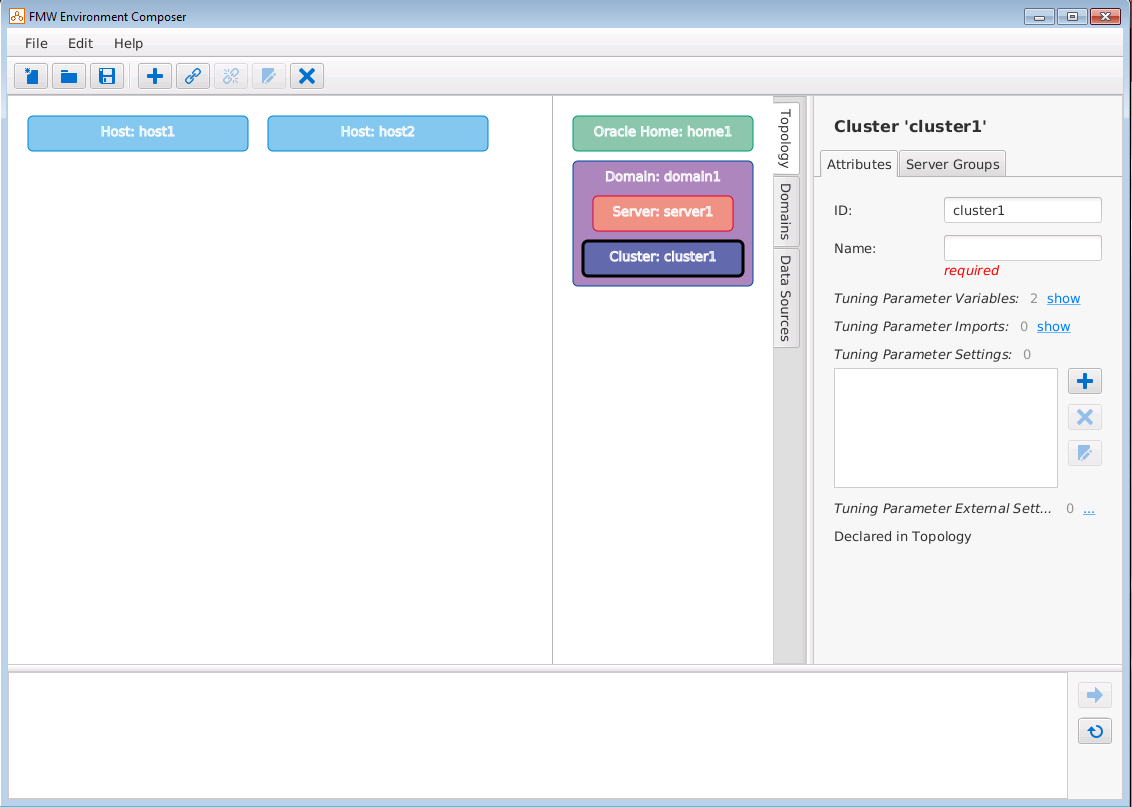This screenshot has width=1132, height=807.
Task: Click the ID input field with cluster1
Action: tap(1022, 210)
